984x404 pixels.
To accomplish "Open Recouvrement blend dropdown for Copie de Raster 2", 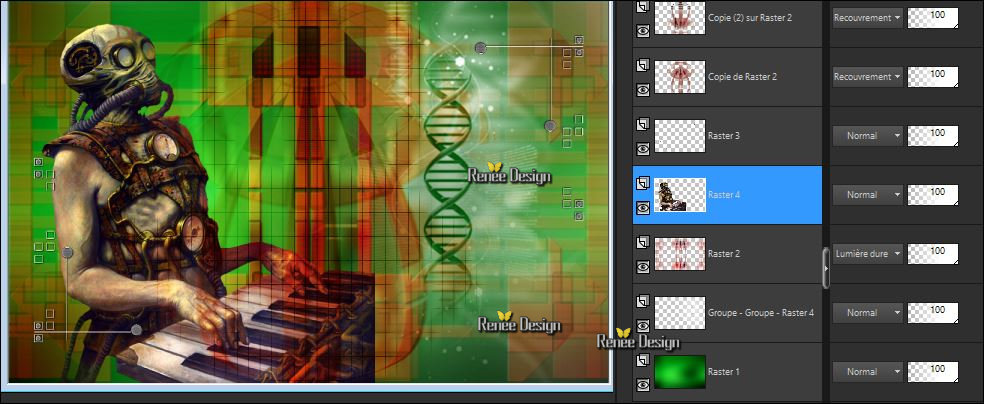I will click(867, 77).
